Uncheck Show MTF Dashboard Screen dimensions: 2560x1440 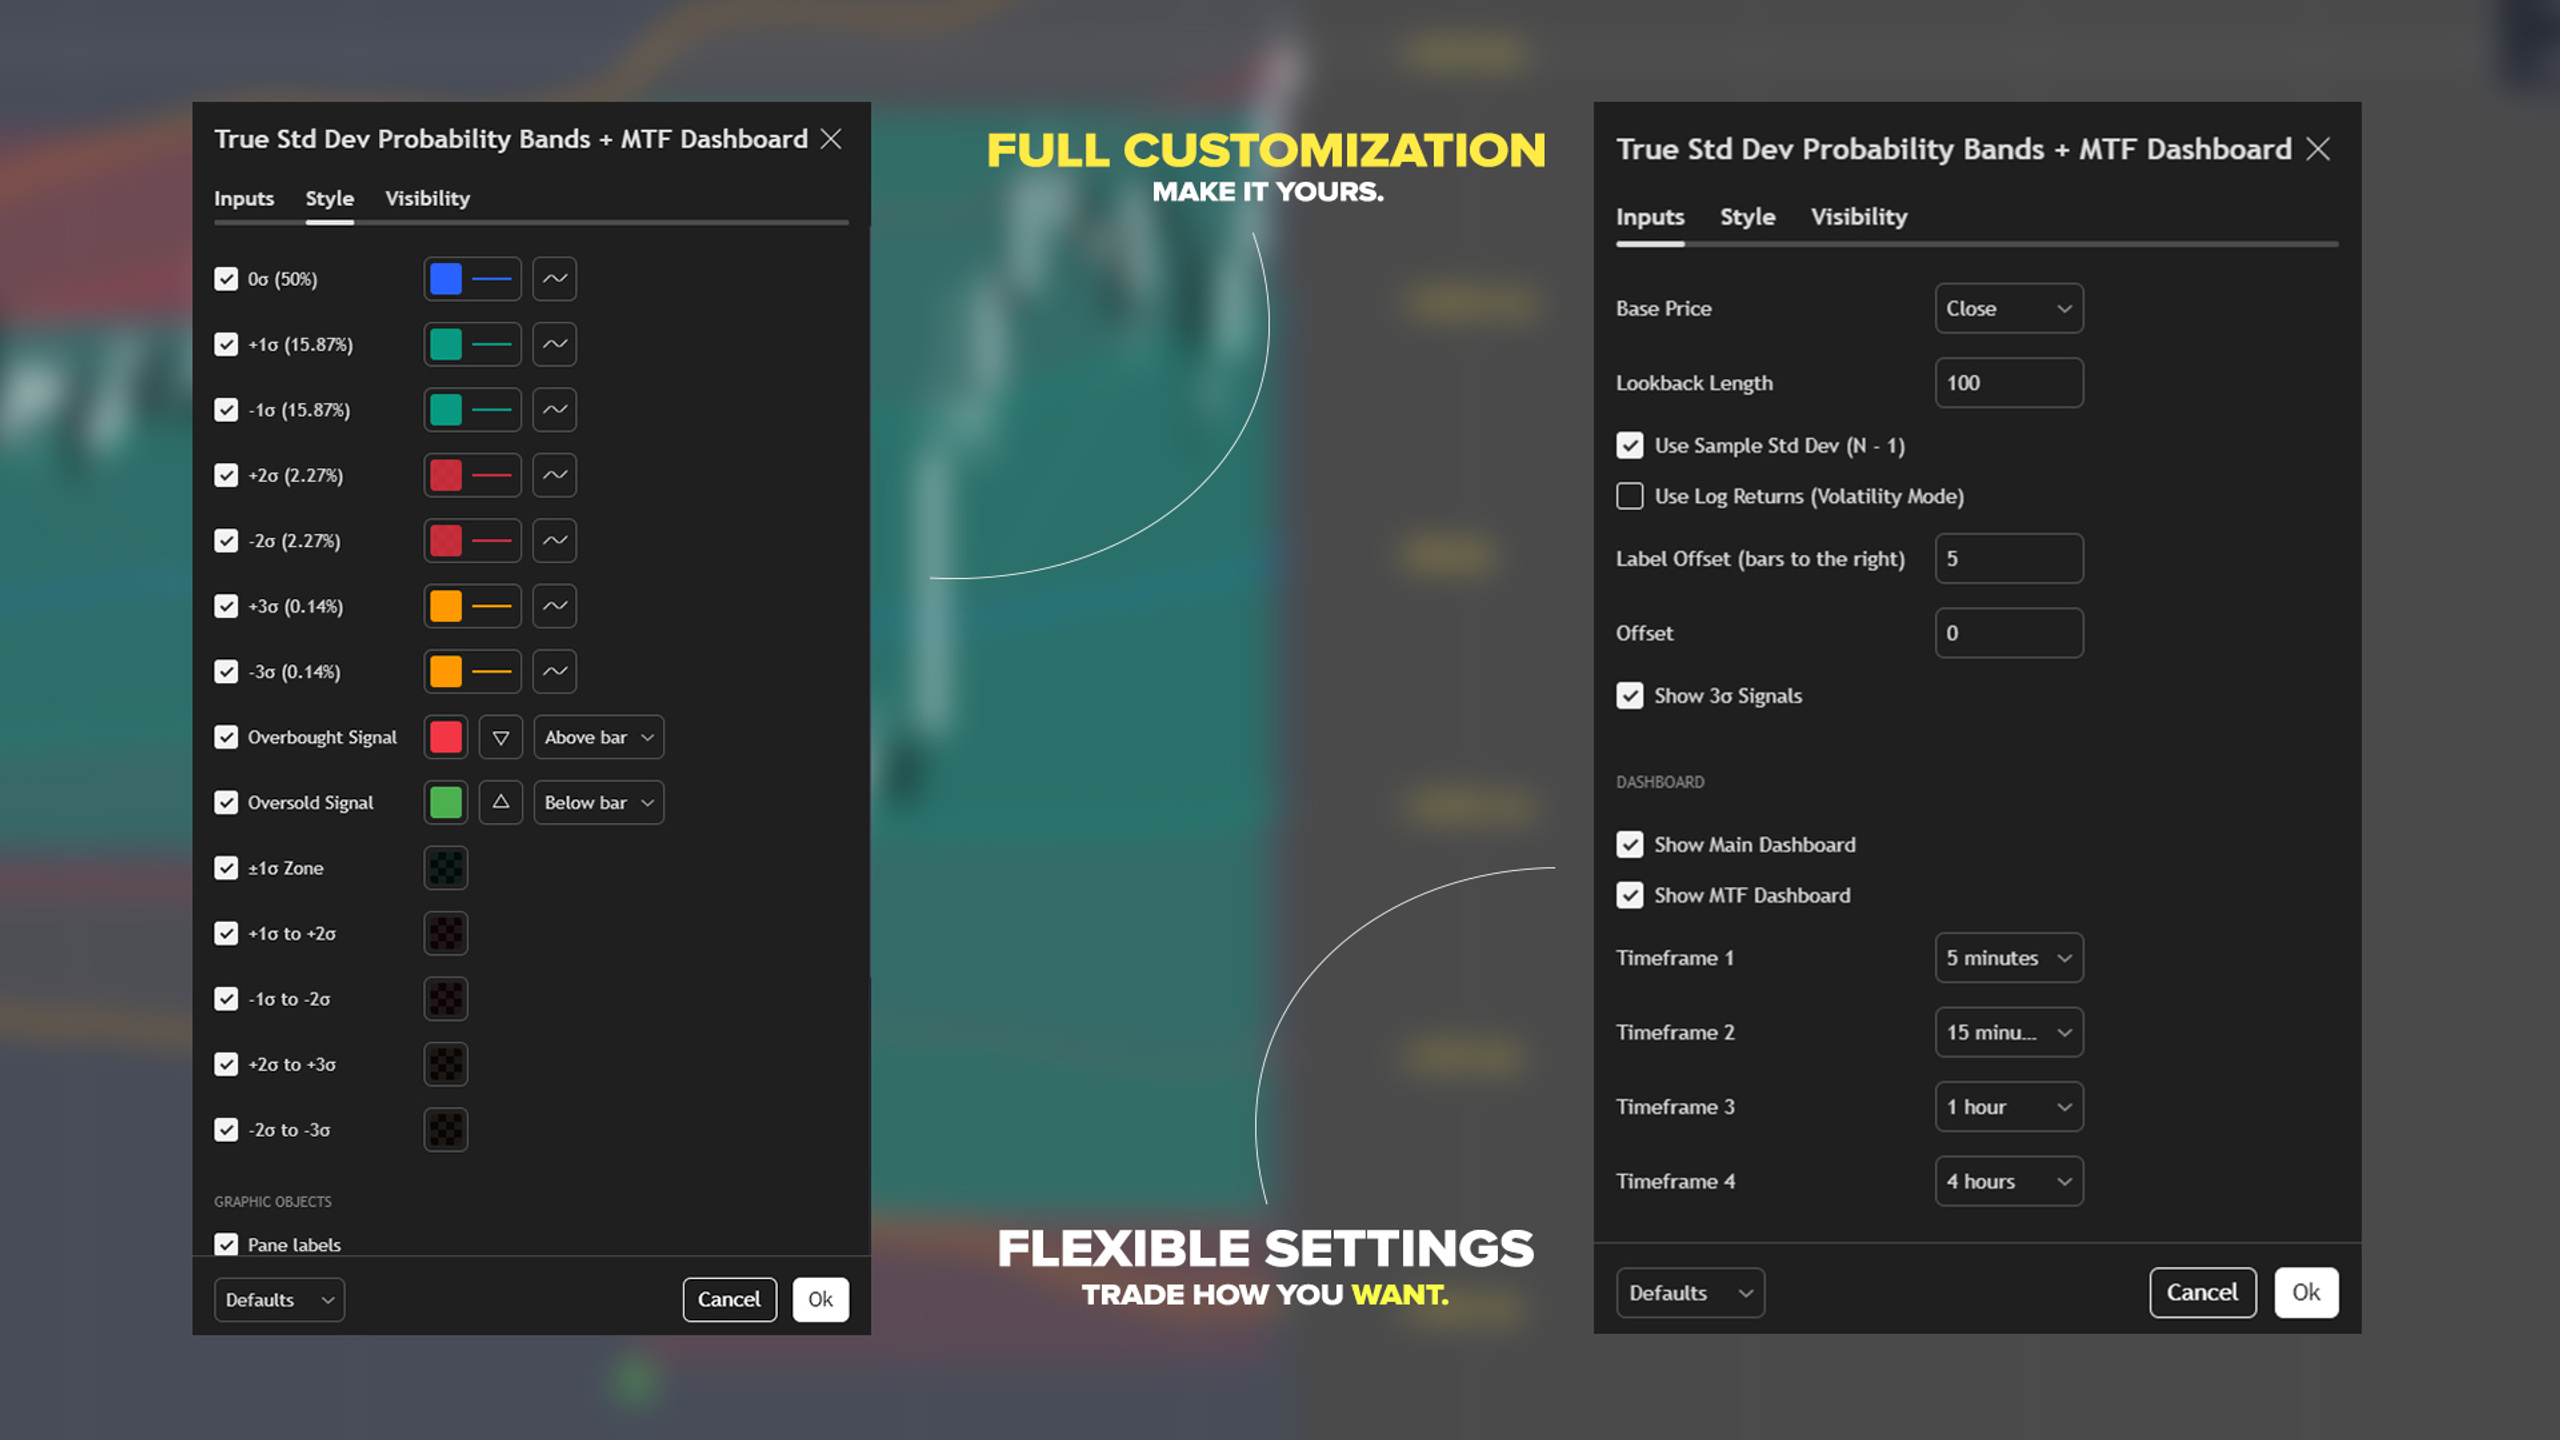[1630, 895]
